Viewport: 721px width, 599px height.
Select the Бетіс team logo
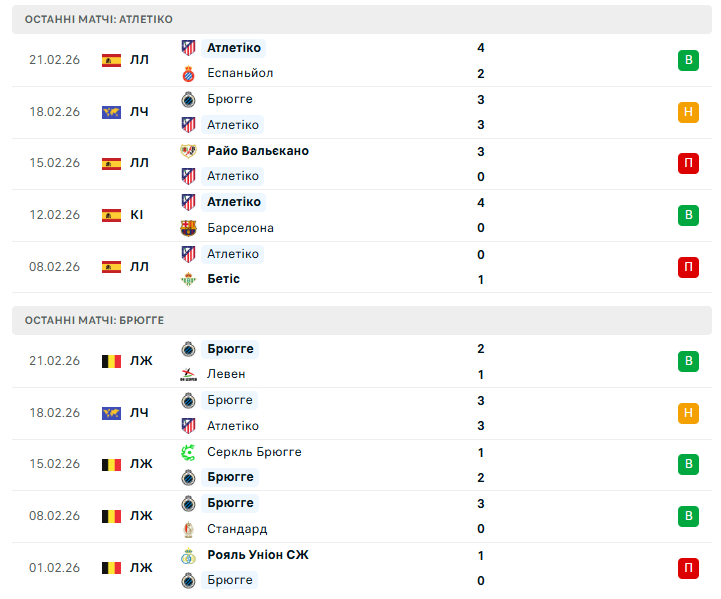pos(187,279)
